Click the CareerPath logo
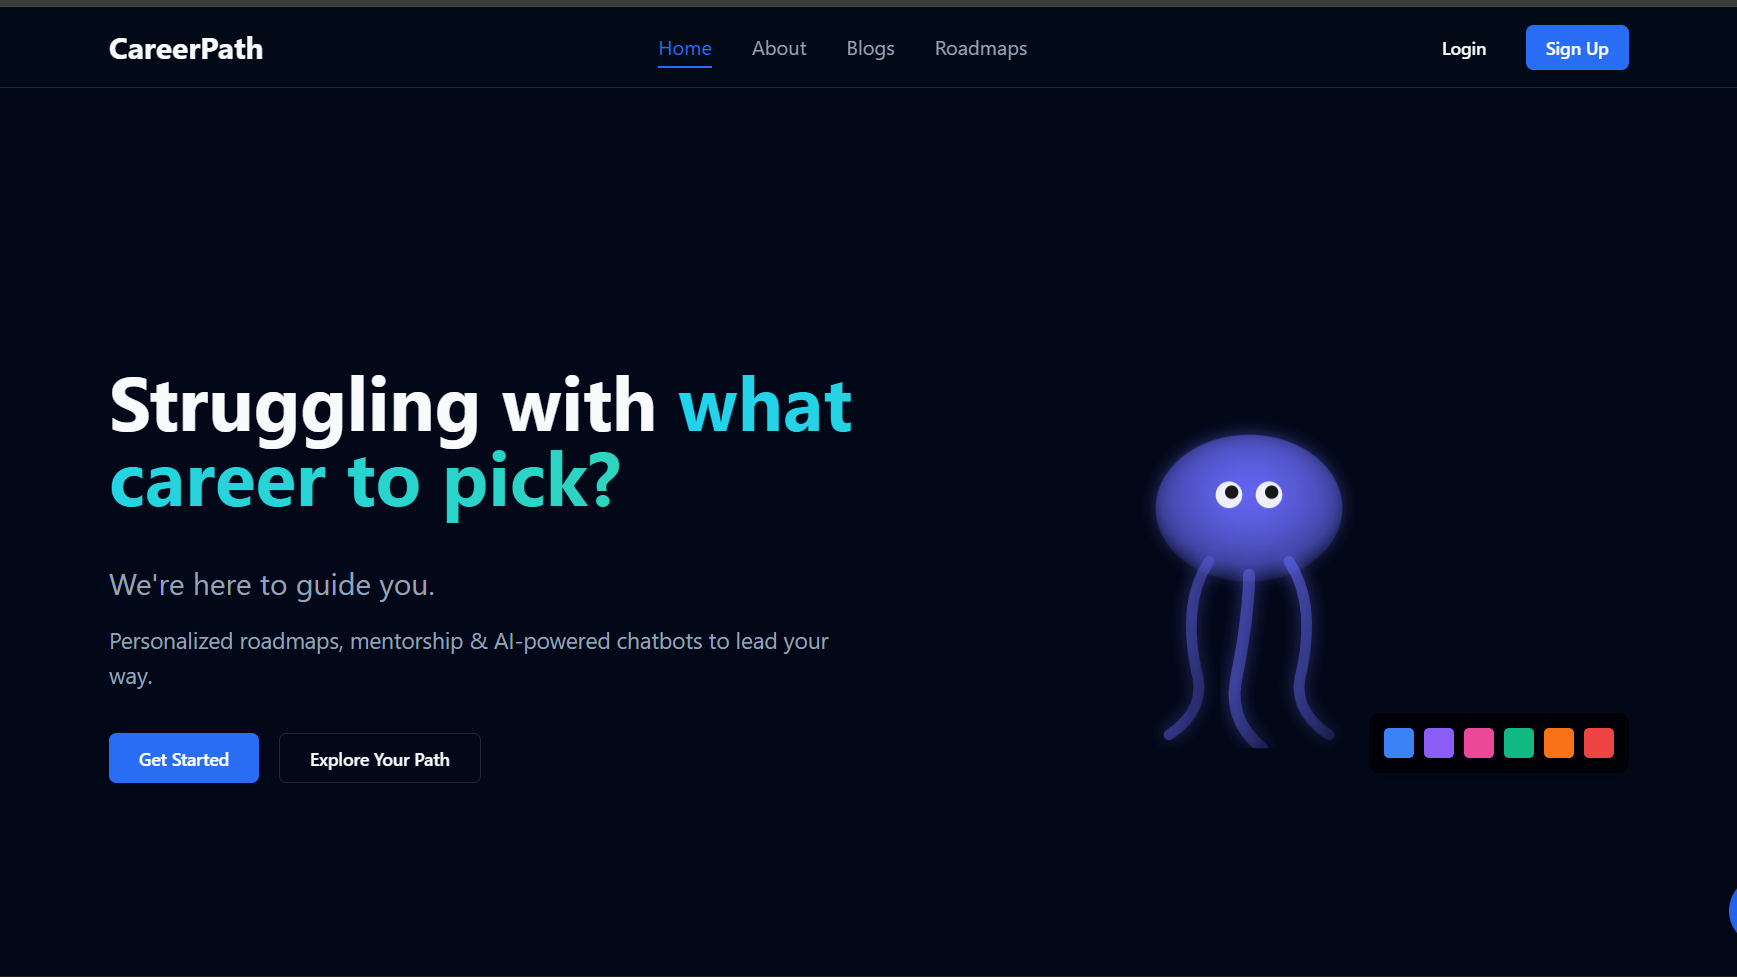1737x977 pixels. pos(186,49)
